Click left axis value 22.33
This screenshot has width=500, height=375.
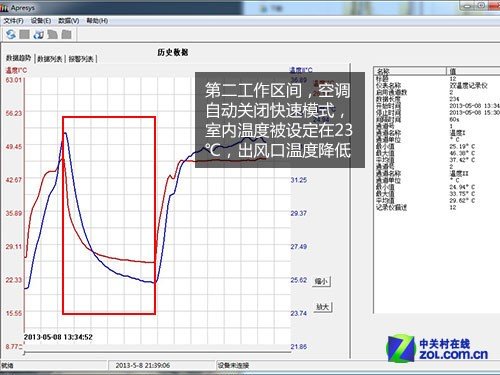pos(13,280)
